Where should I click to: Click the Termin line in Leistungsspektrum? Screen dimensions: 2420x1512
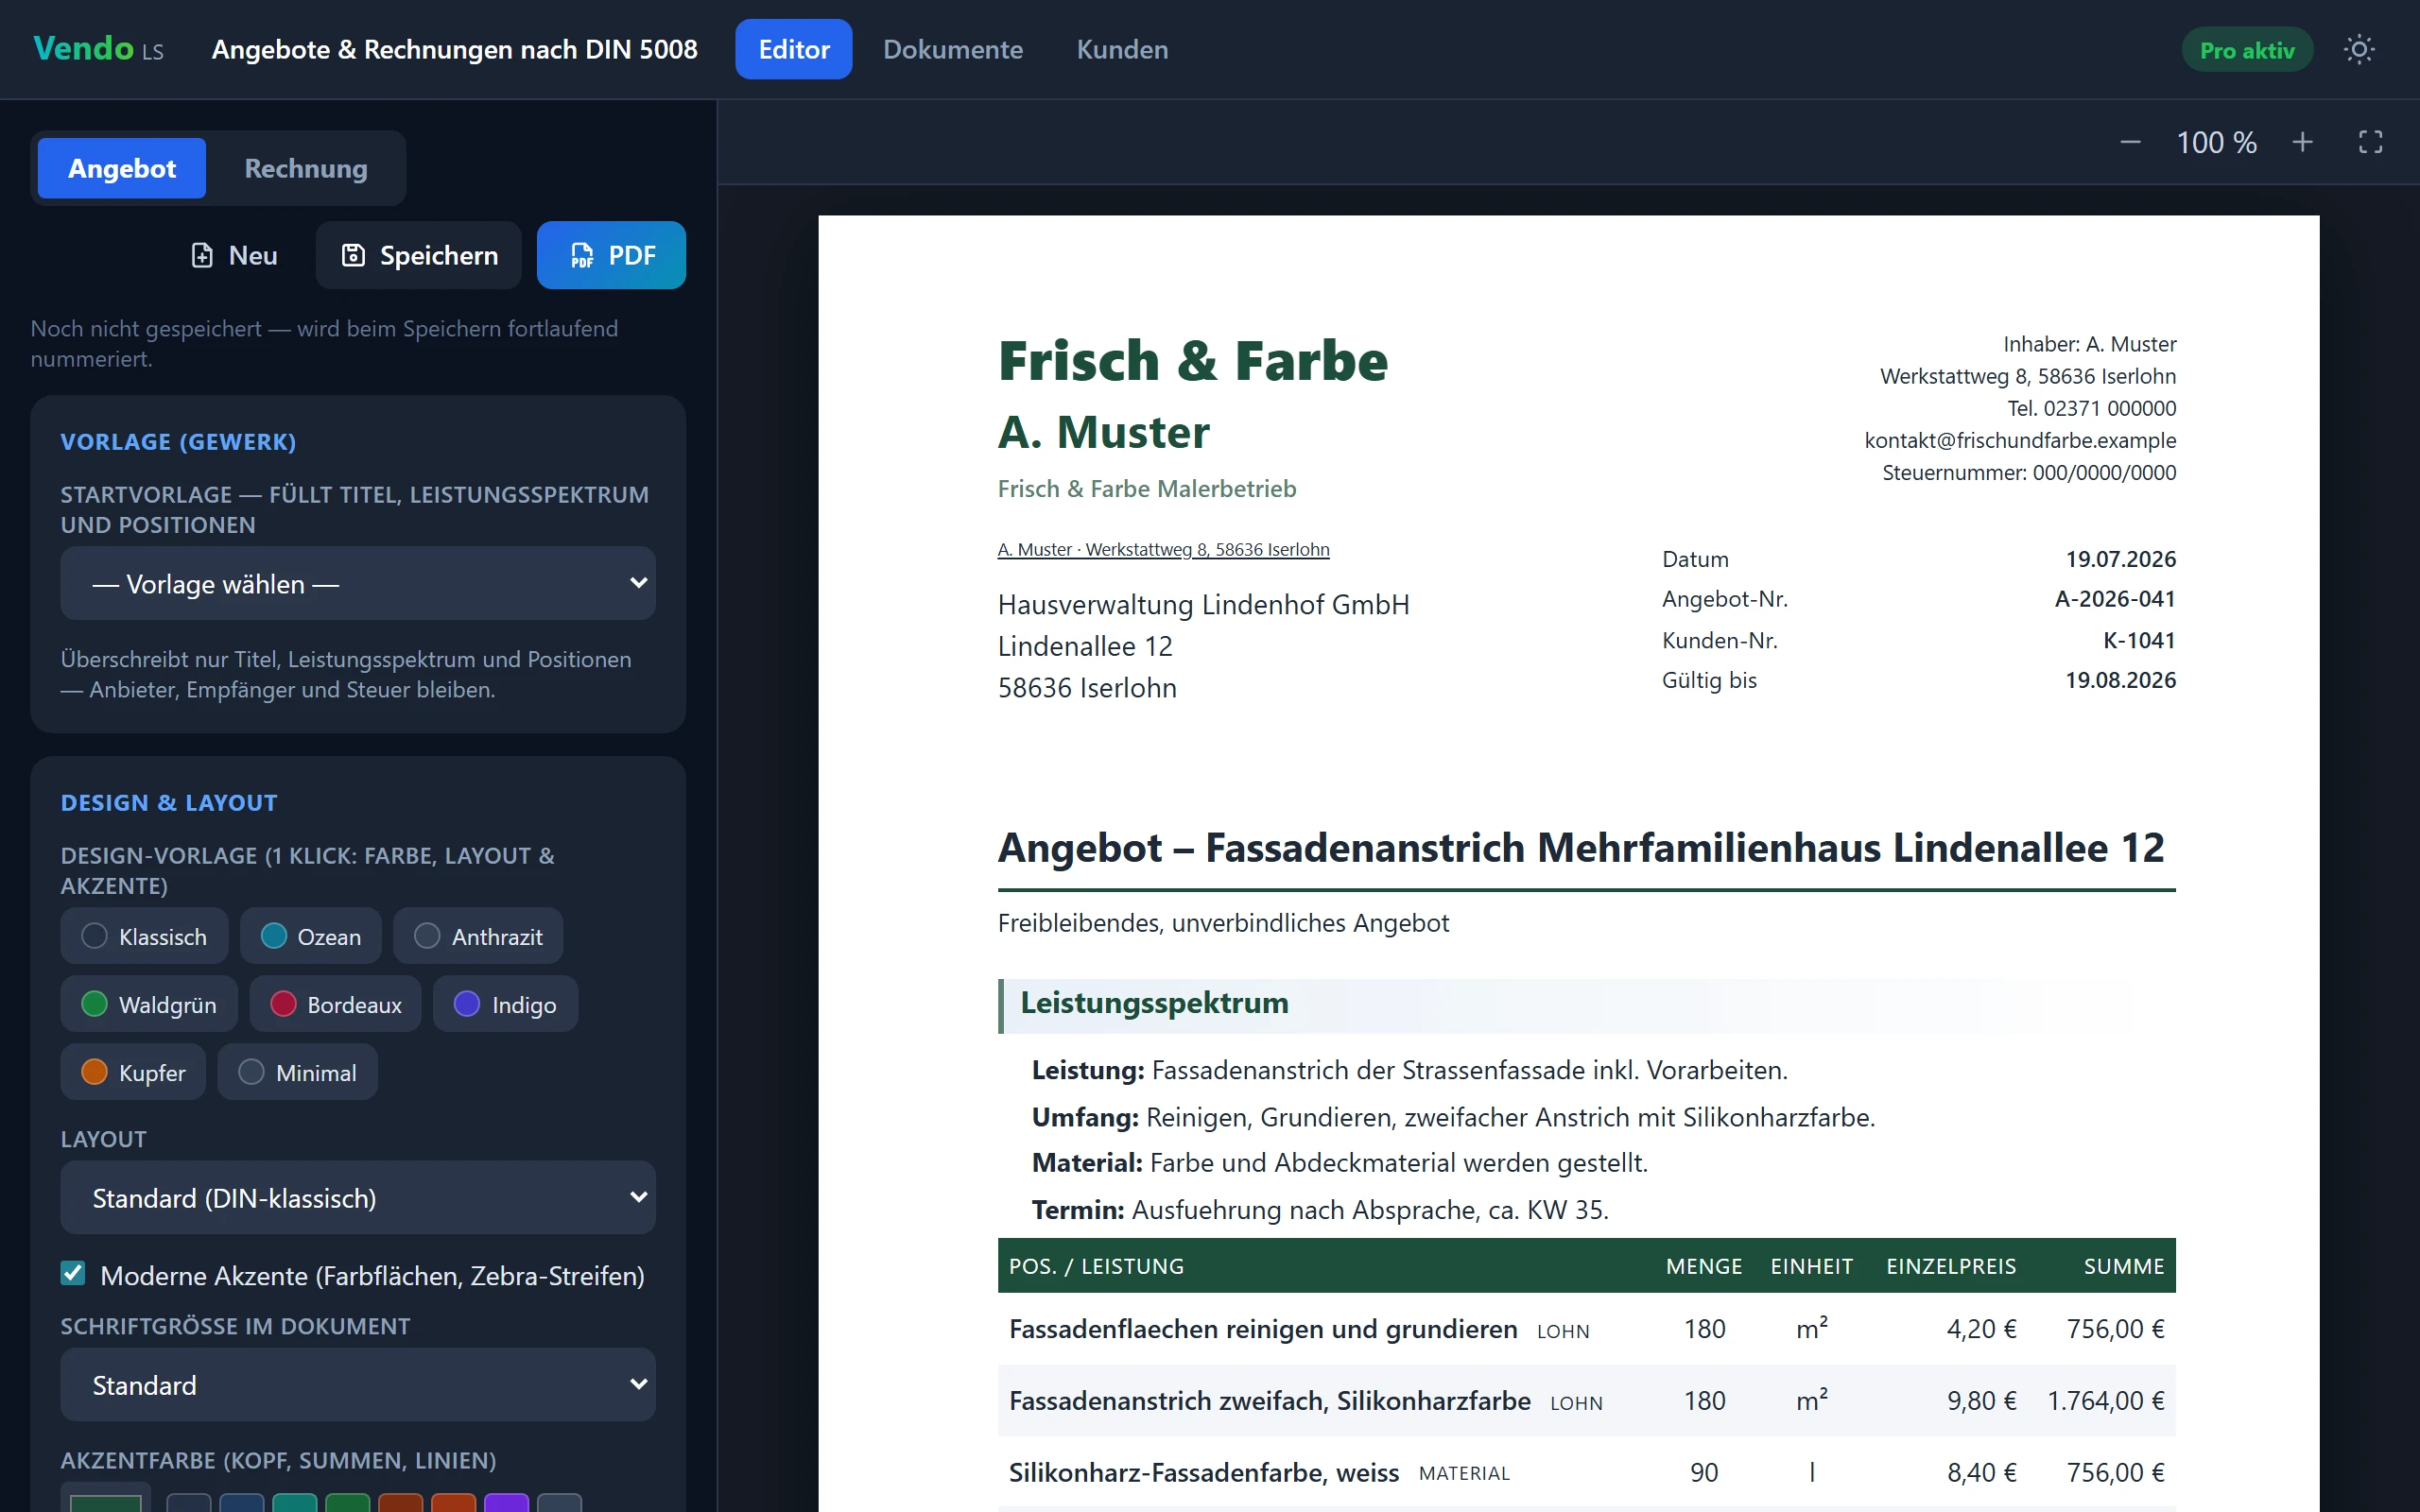tap(1320, 1209)
